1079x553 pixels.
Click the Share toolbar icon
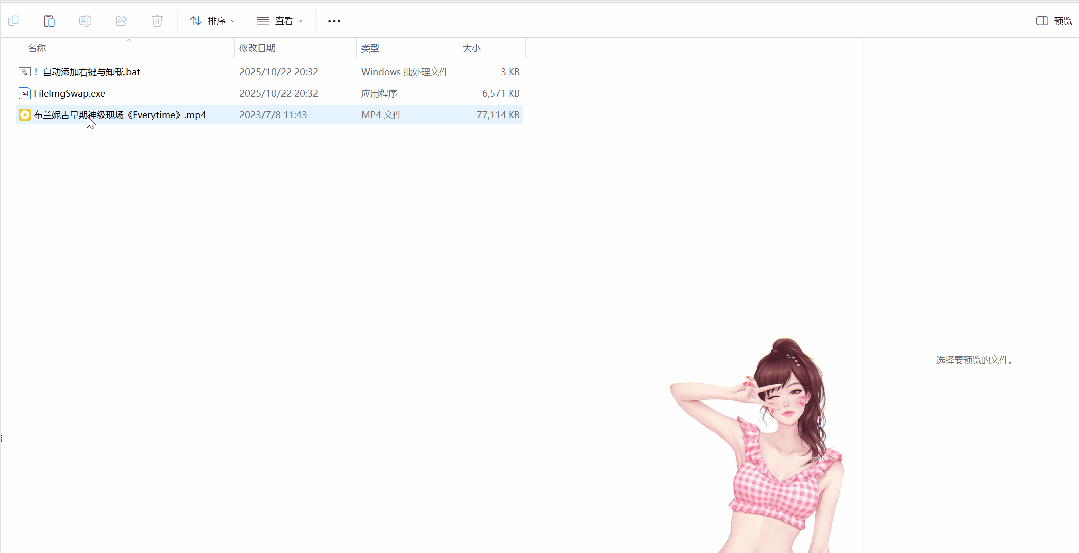[121, 21]
